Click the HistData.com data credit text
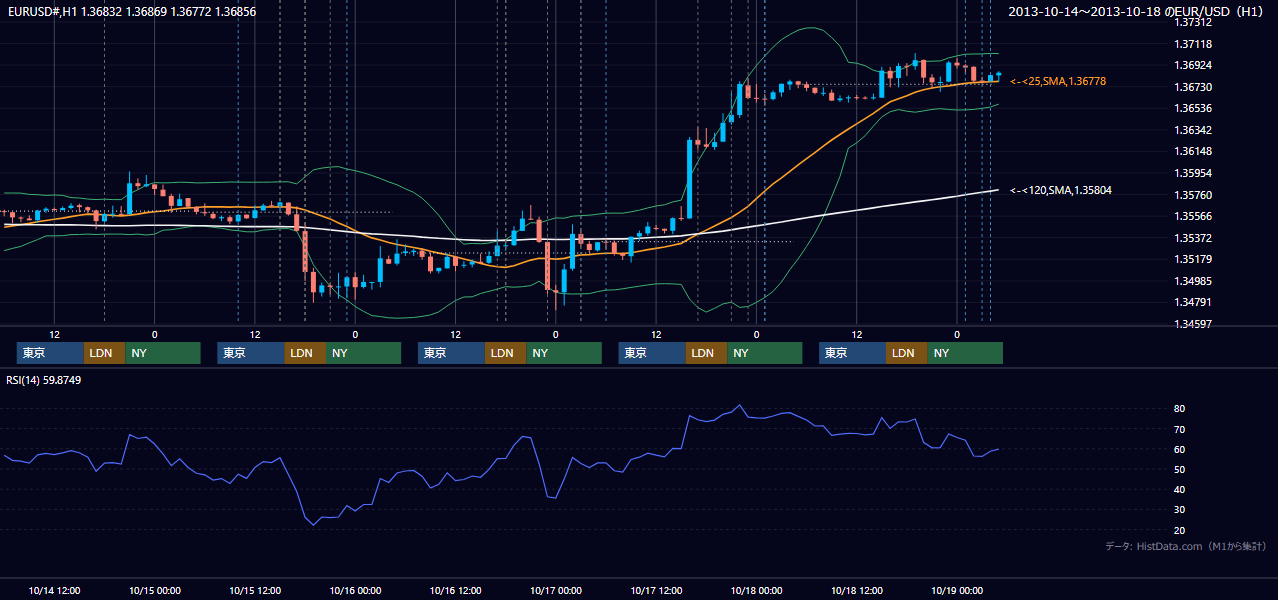This screenshot has height=600, width=1278. pos(1186,546)
